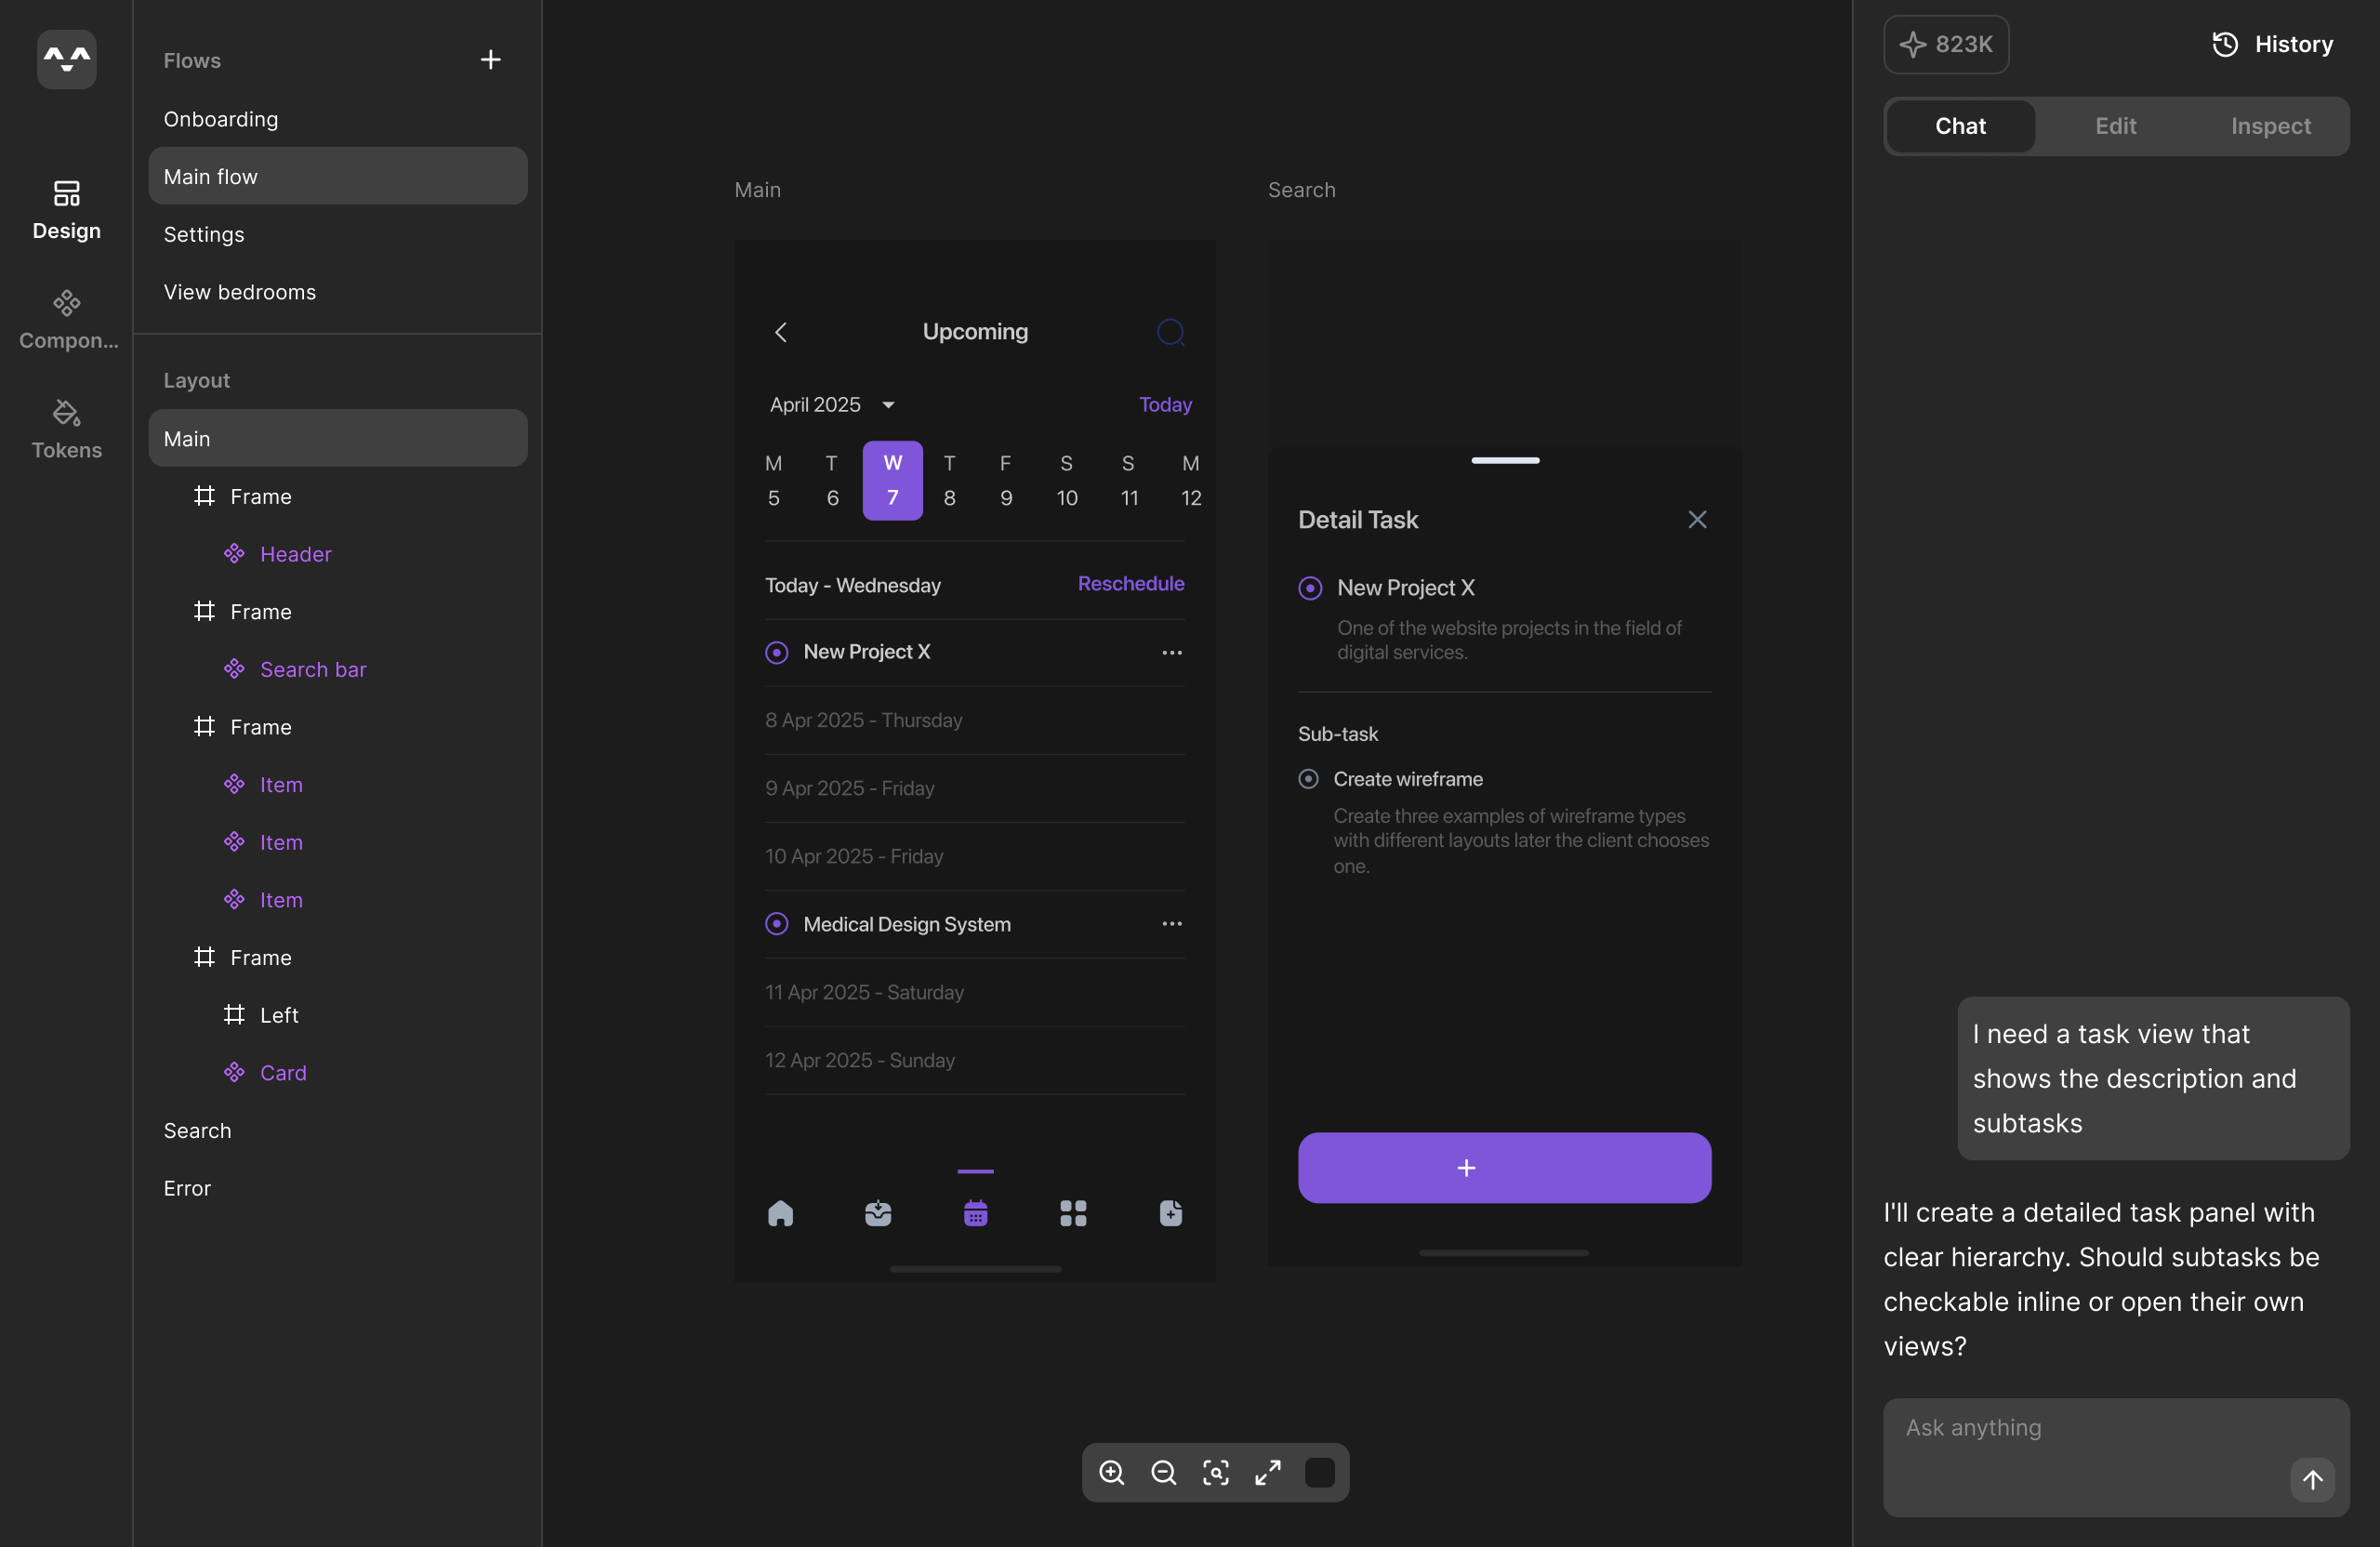Add a new flow using the plus icon

click(490, 59)
